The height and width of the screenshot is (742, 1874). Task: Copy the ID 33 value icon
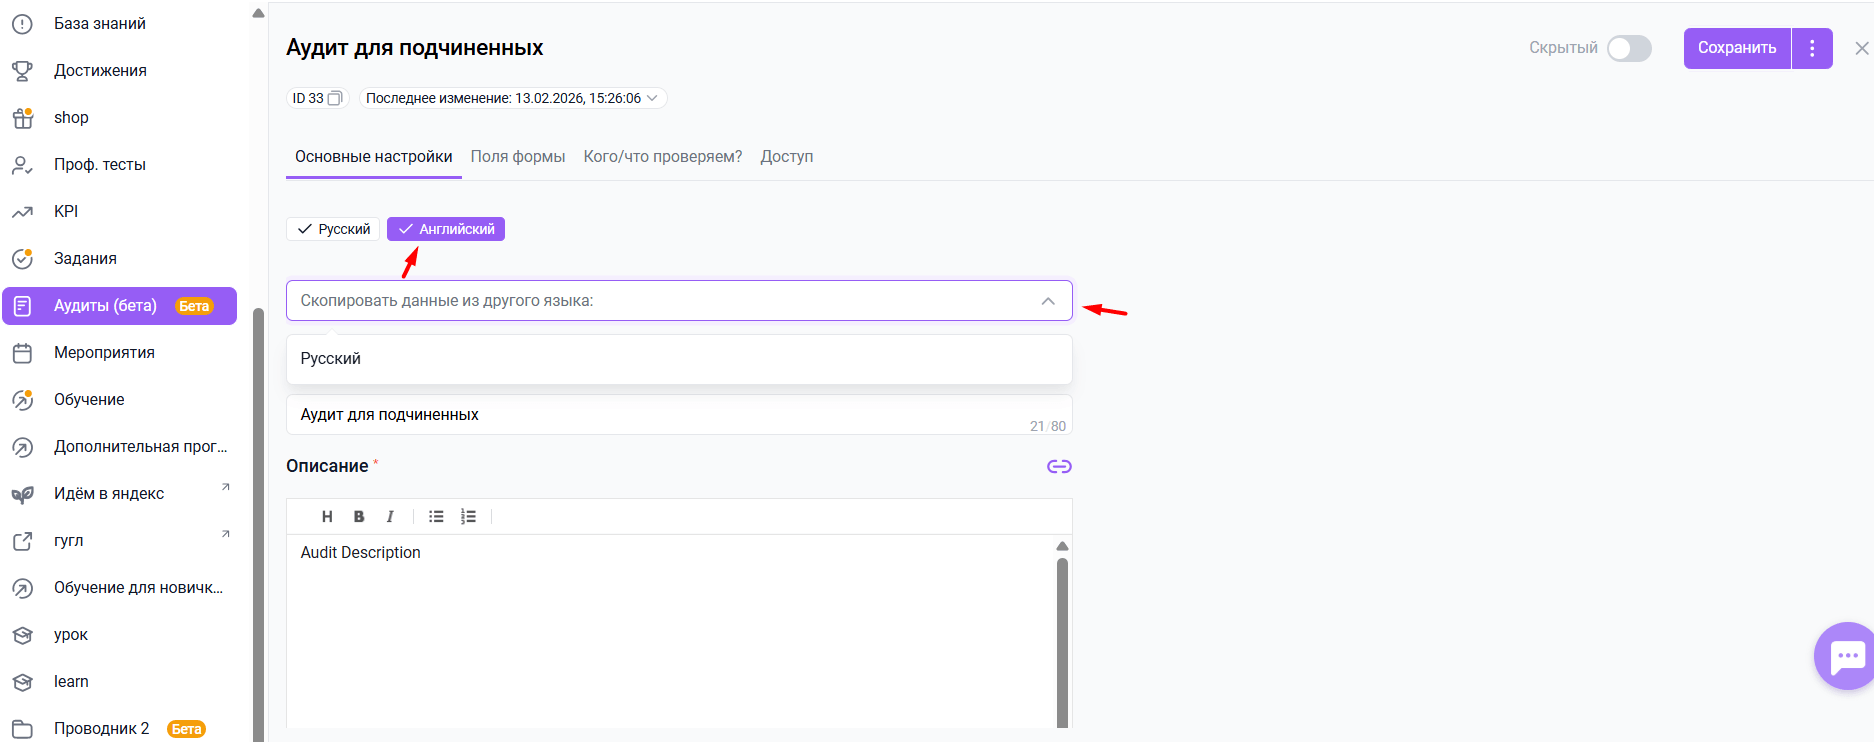coord(335,98)
